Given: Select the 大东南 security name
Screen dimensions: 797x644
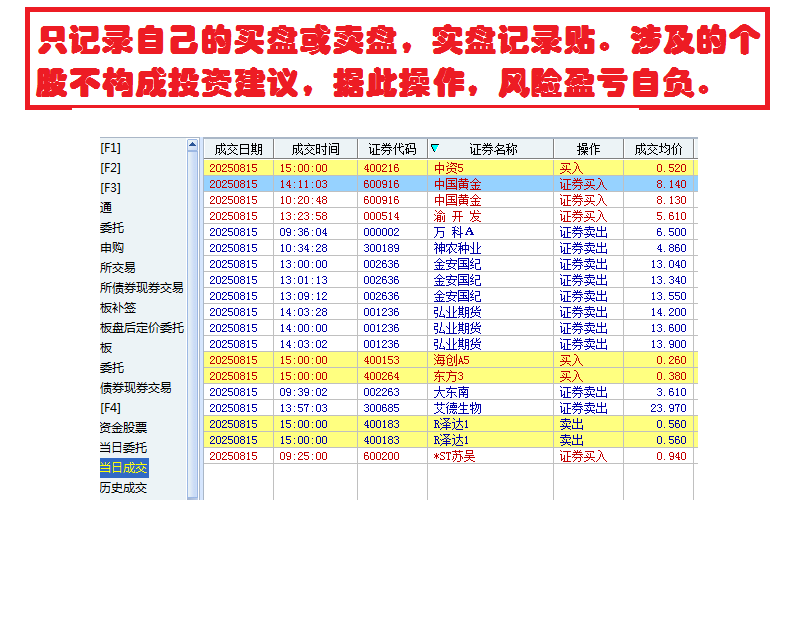Looking at the screenshot, I should (x=451, y=392).
